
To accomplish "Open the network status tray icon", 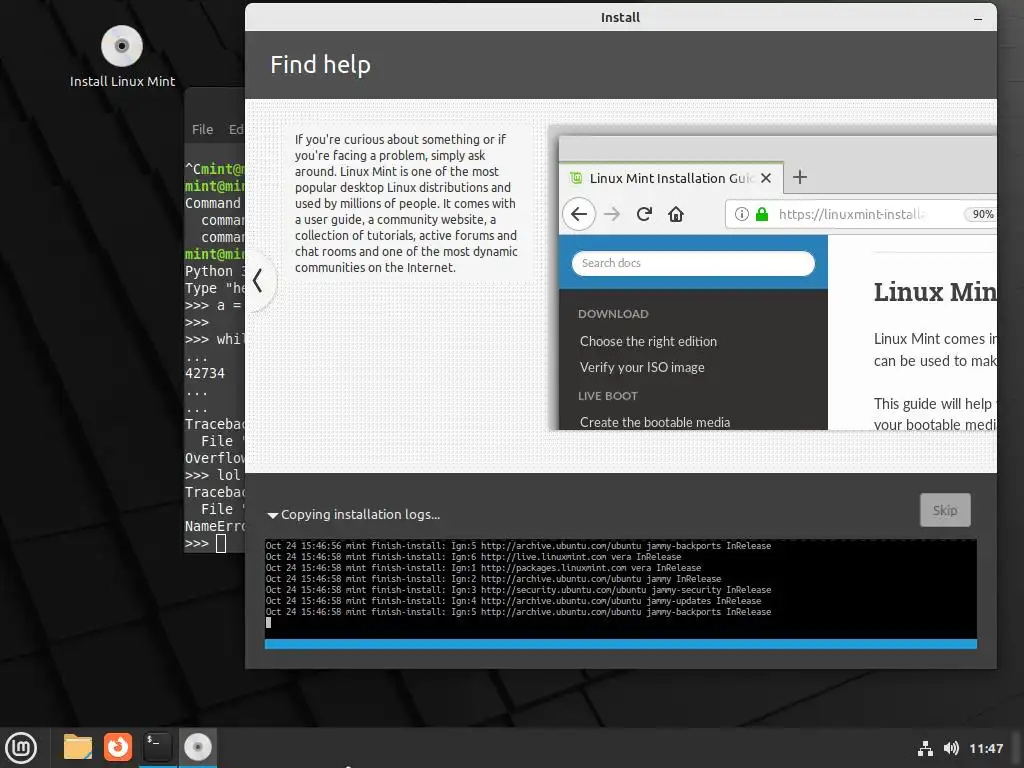I will (925, 748).
